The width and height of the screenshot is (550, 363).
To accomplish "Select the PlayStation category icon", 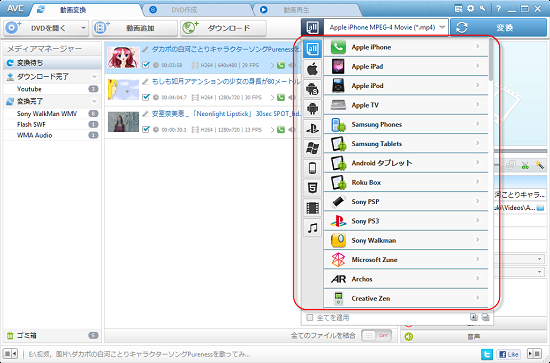I will 312,128.
